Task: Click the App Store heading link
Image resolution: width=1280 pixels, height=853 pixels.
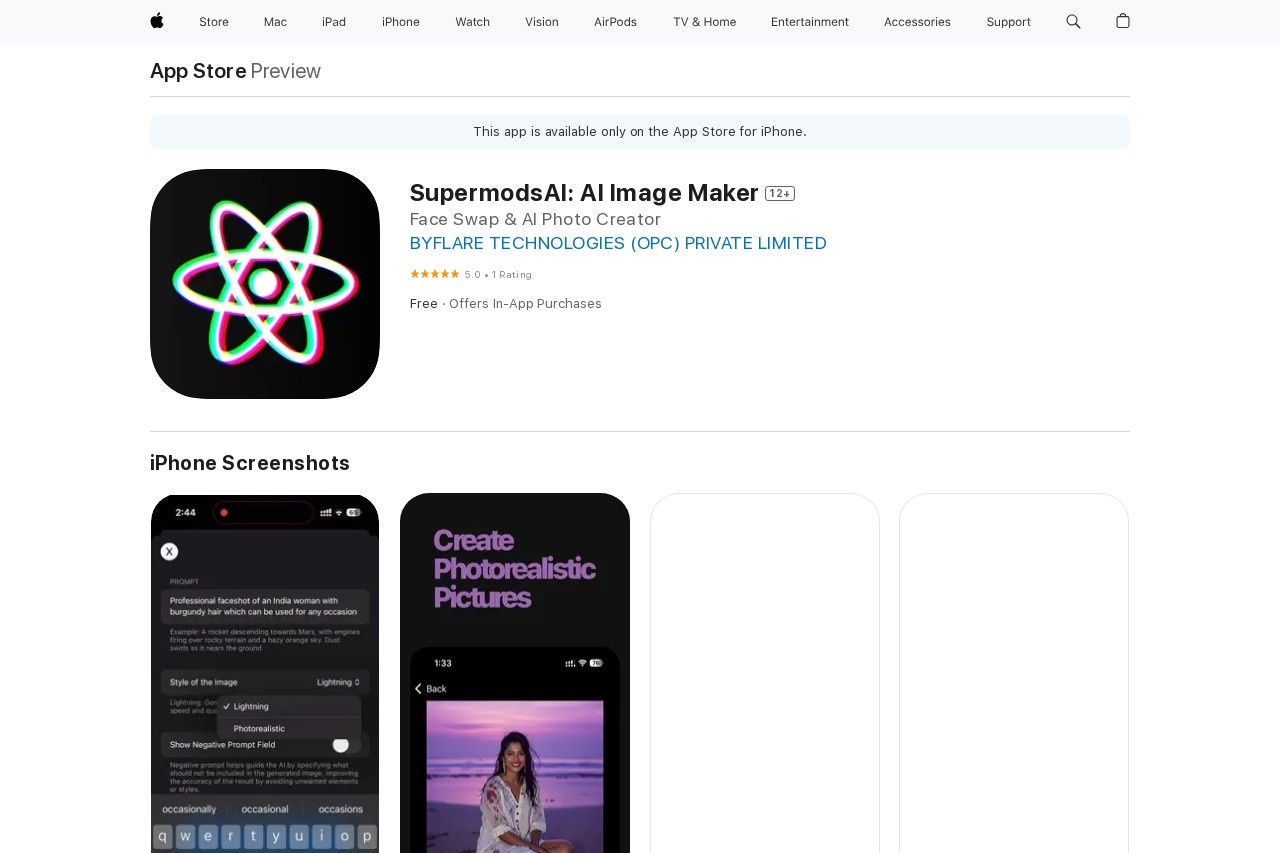Action: click(198, 71)
